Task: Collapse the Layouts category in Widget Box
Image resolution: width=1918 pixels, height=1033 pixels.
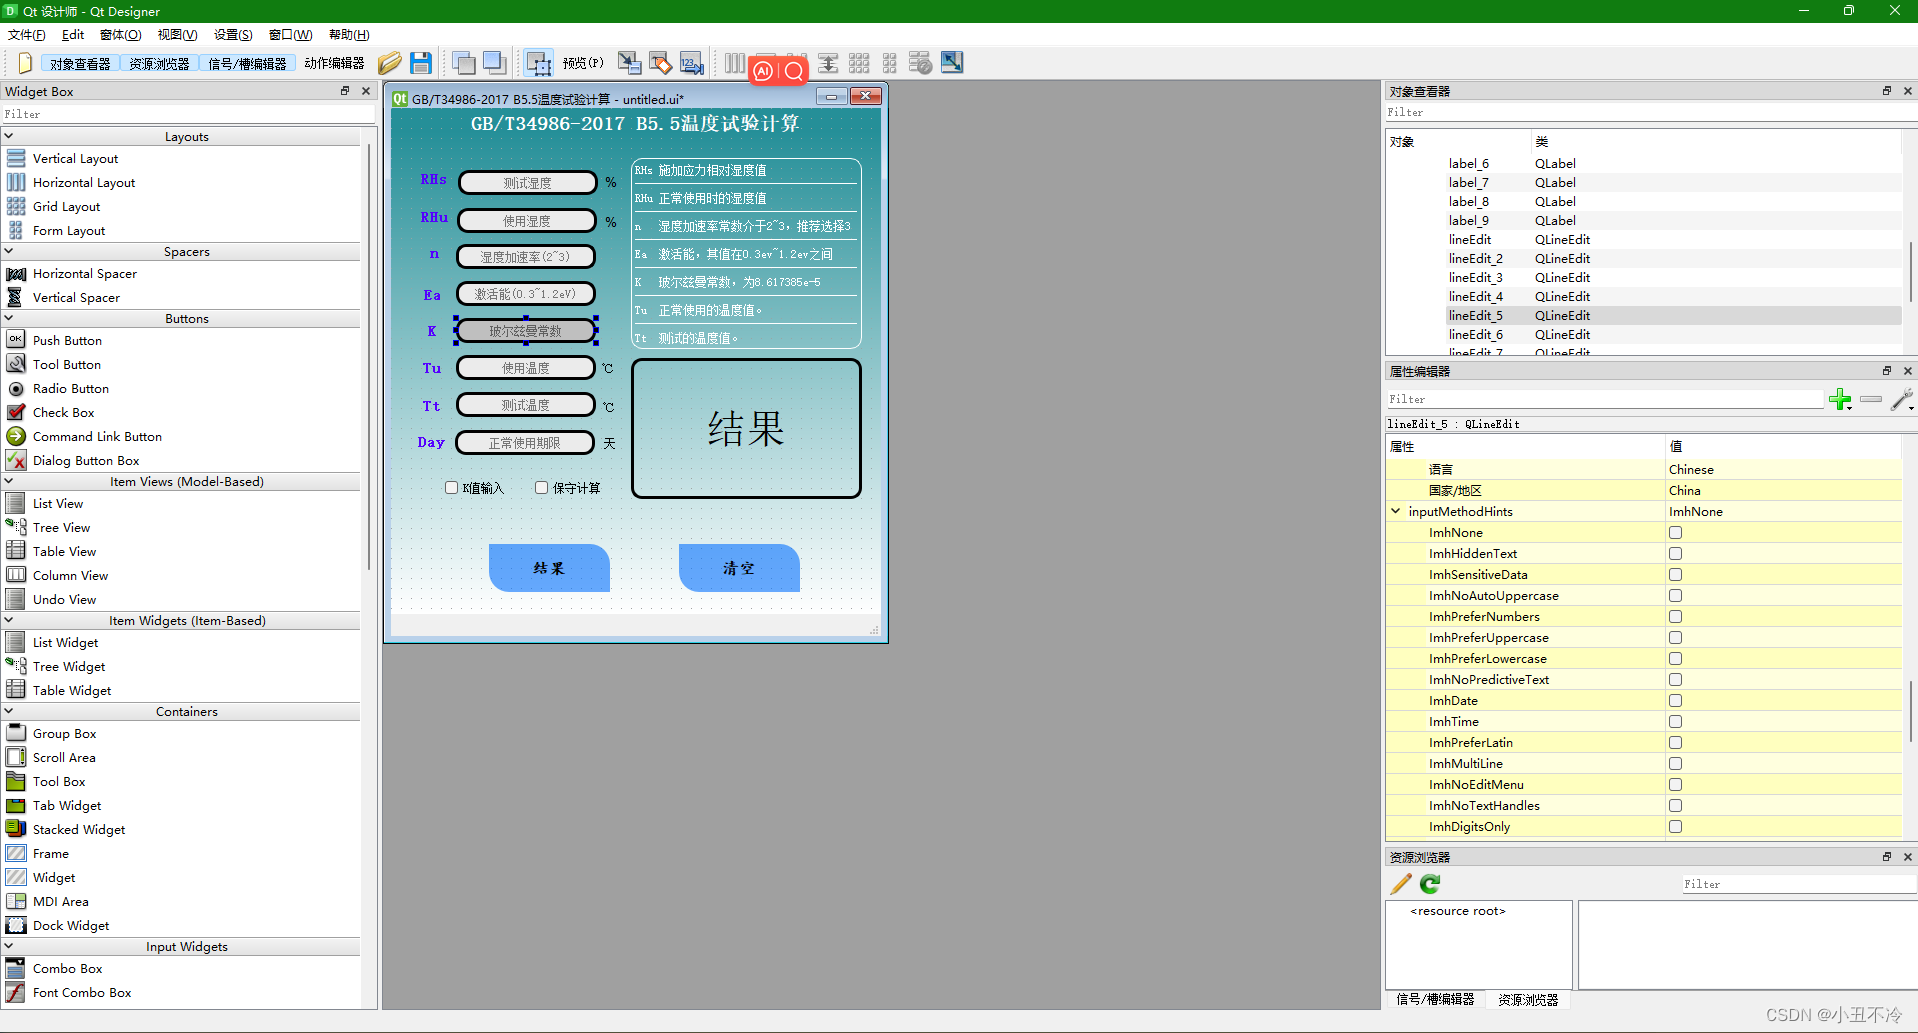Action: click(x=9, y=136)
